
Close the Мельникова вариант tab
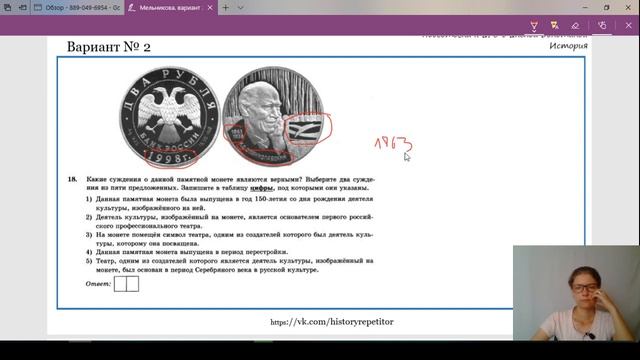210,8
